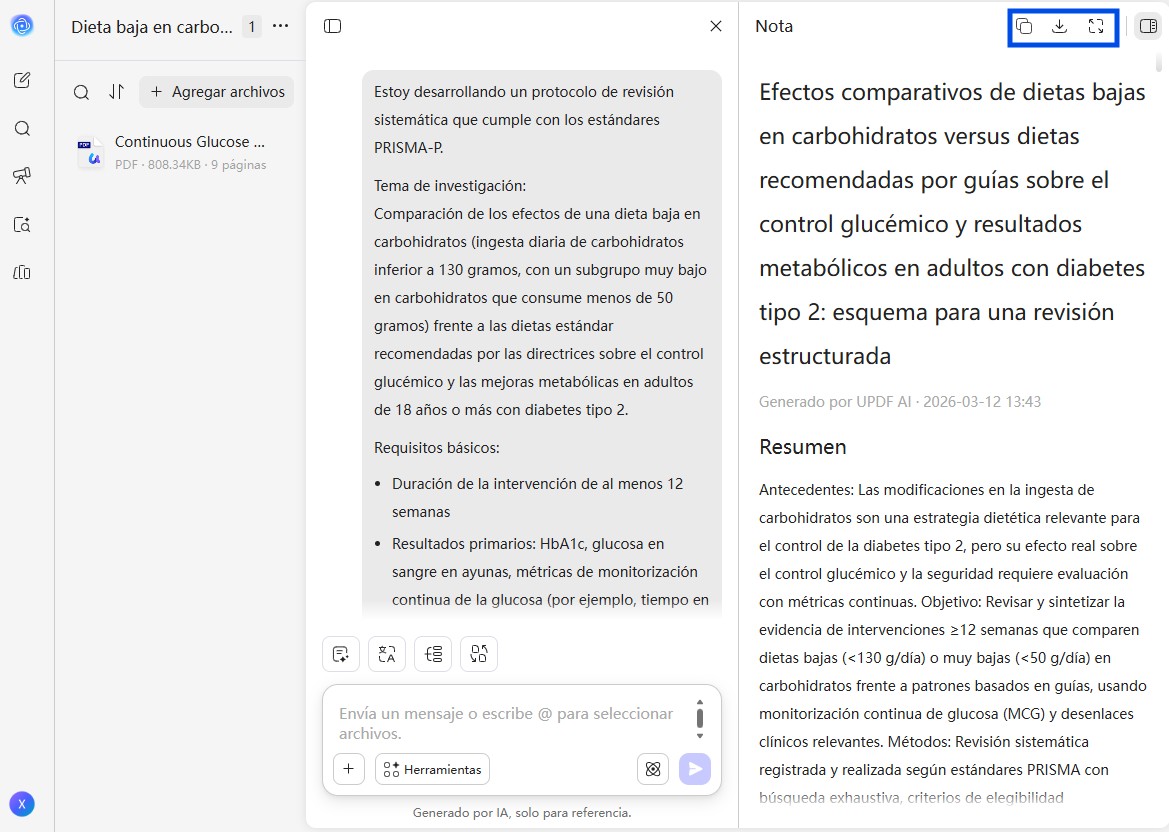The image size is (1169, 832).
Task: Select the summarize document quick action icon
Action: pos(340,653)
